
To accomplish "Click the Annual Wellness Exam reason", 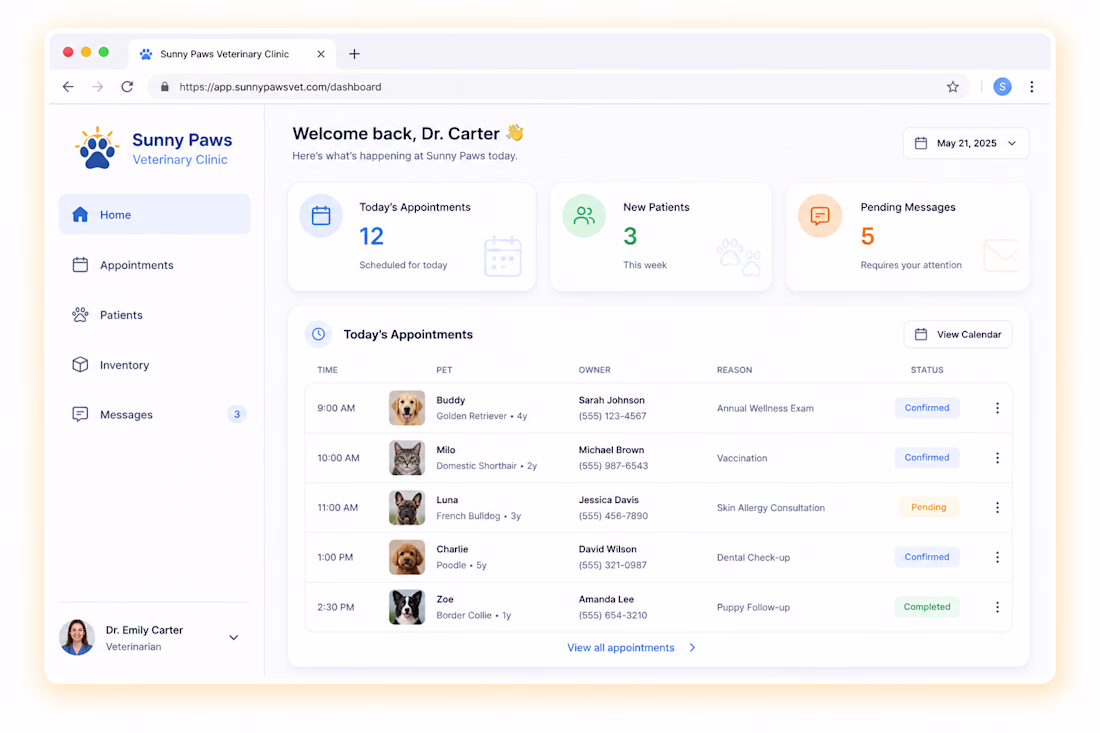I will coord(765,408).
